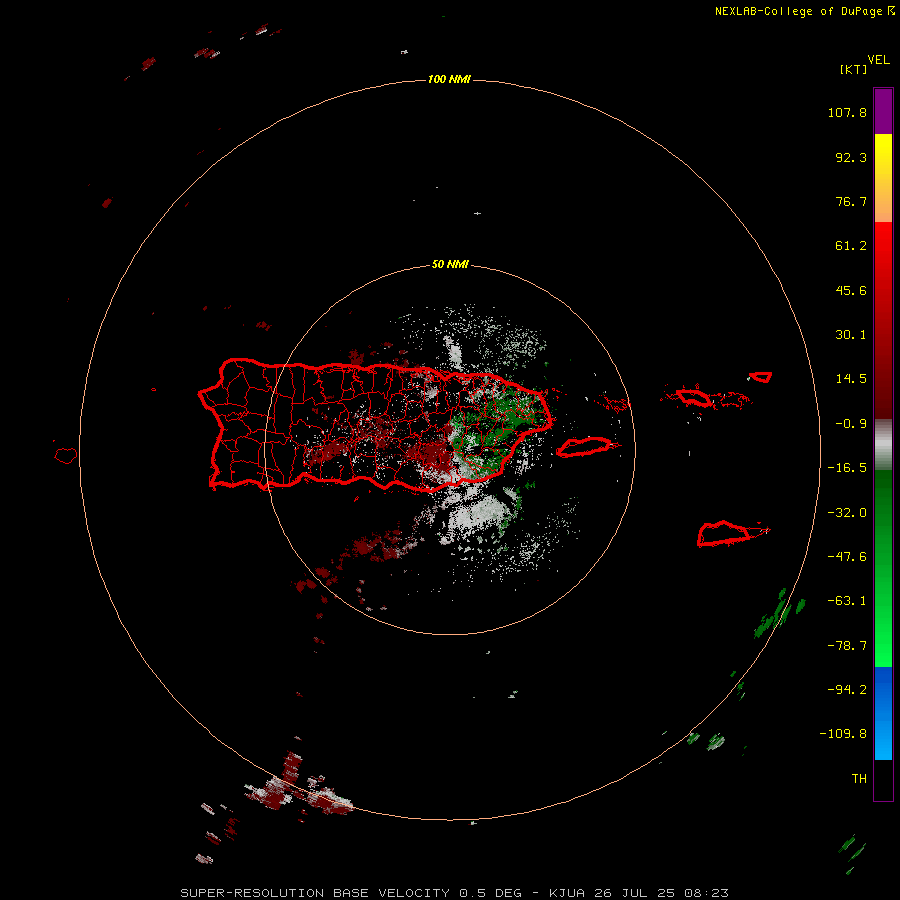Select the -0.9 scale value

point(851,424)
